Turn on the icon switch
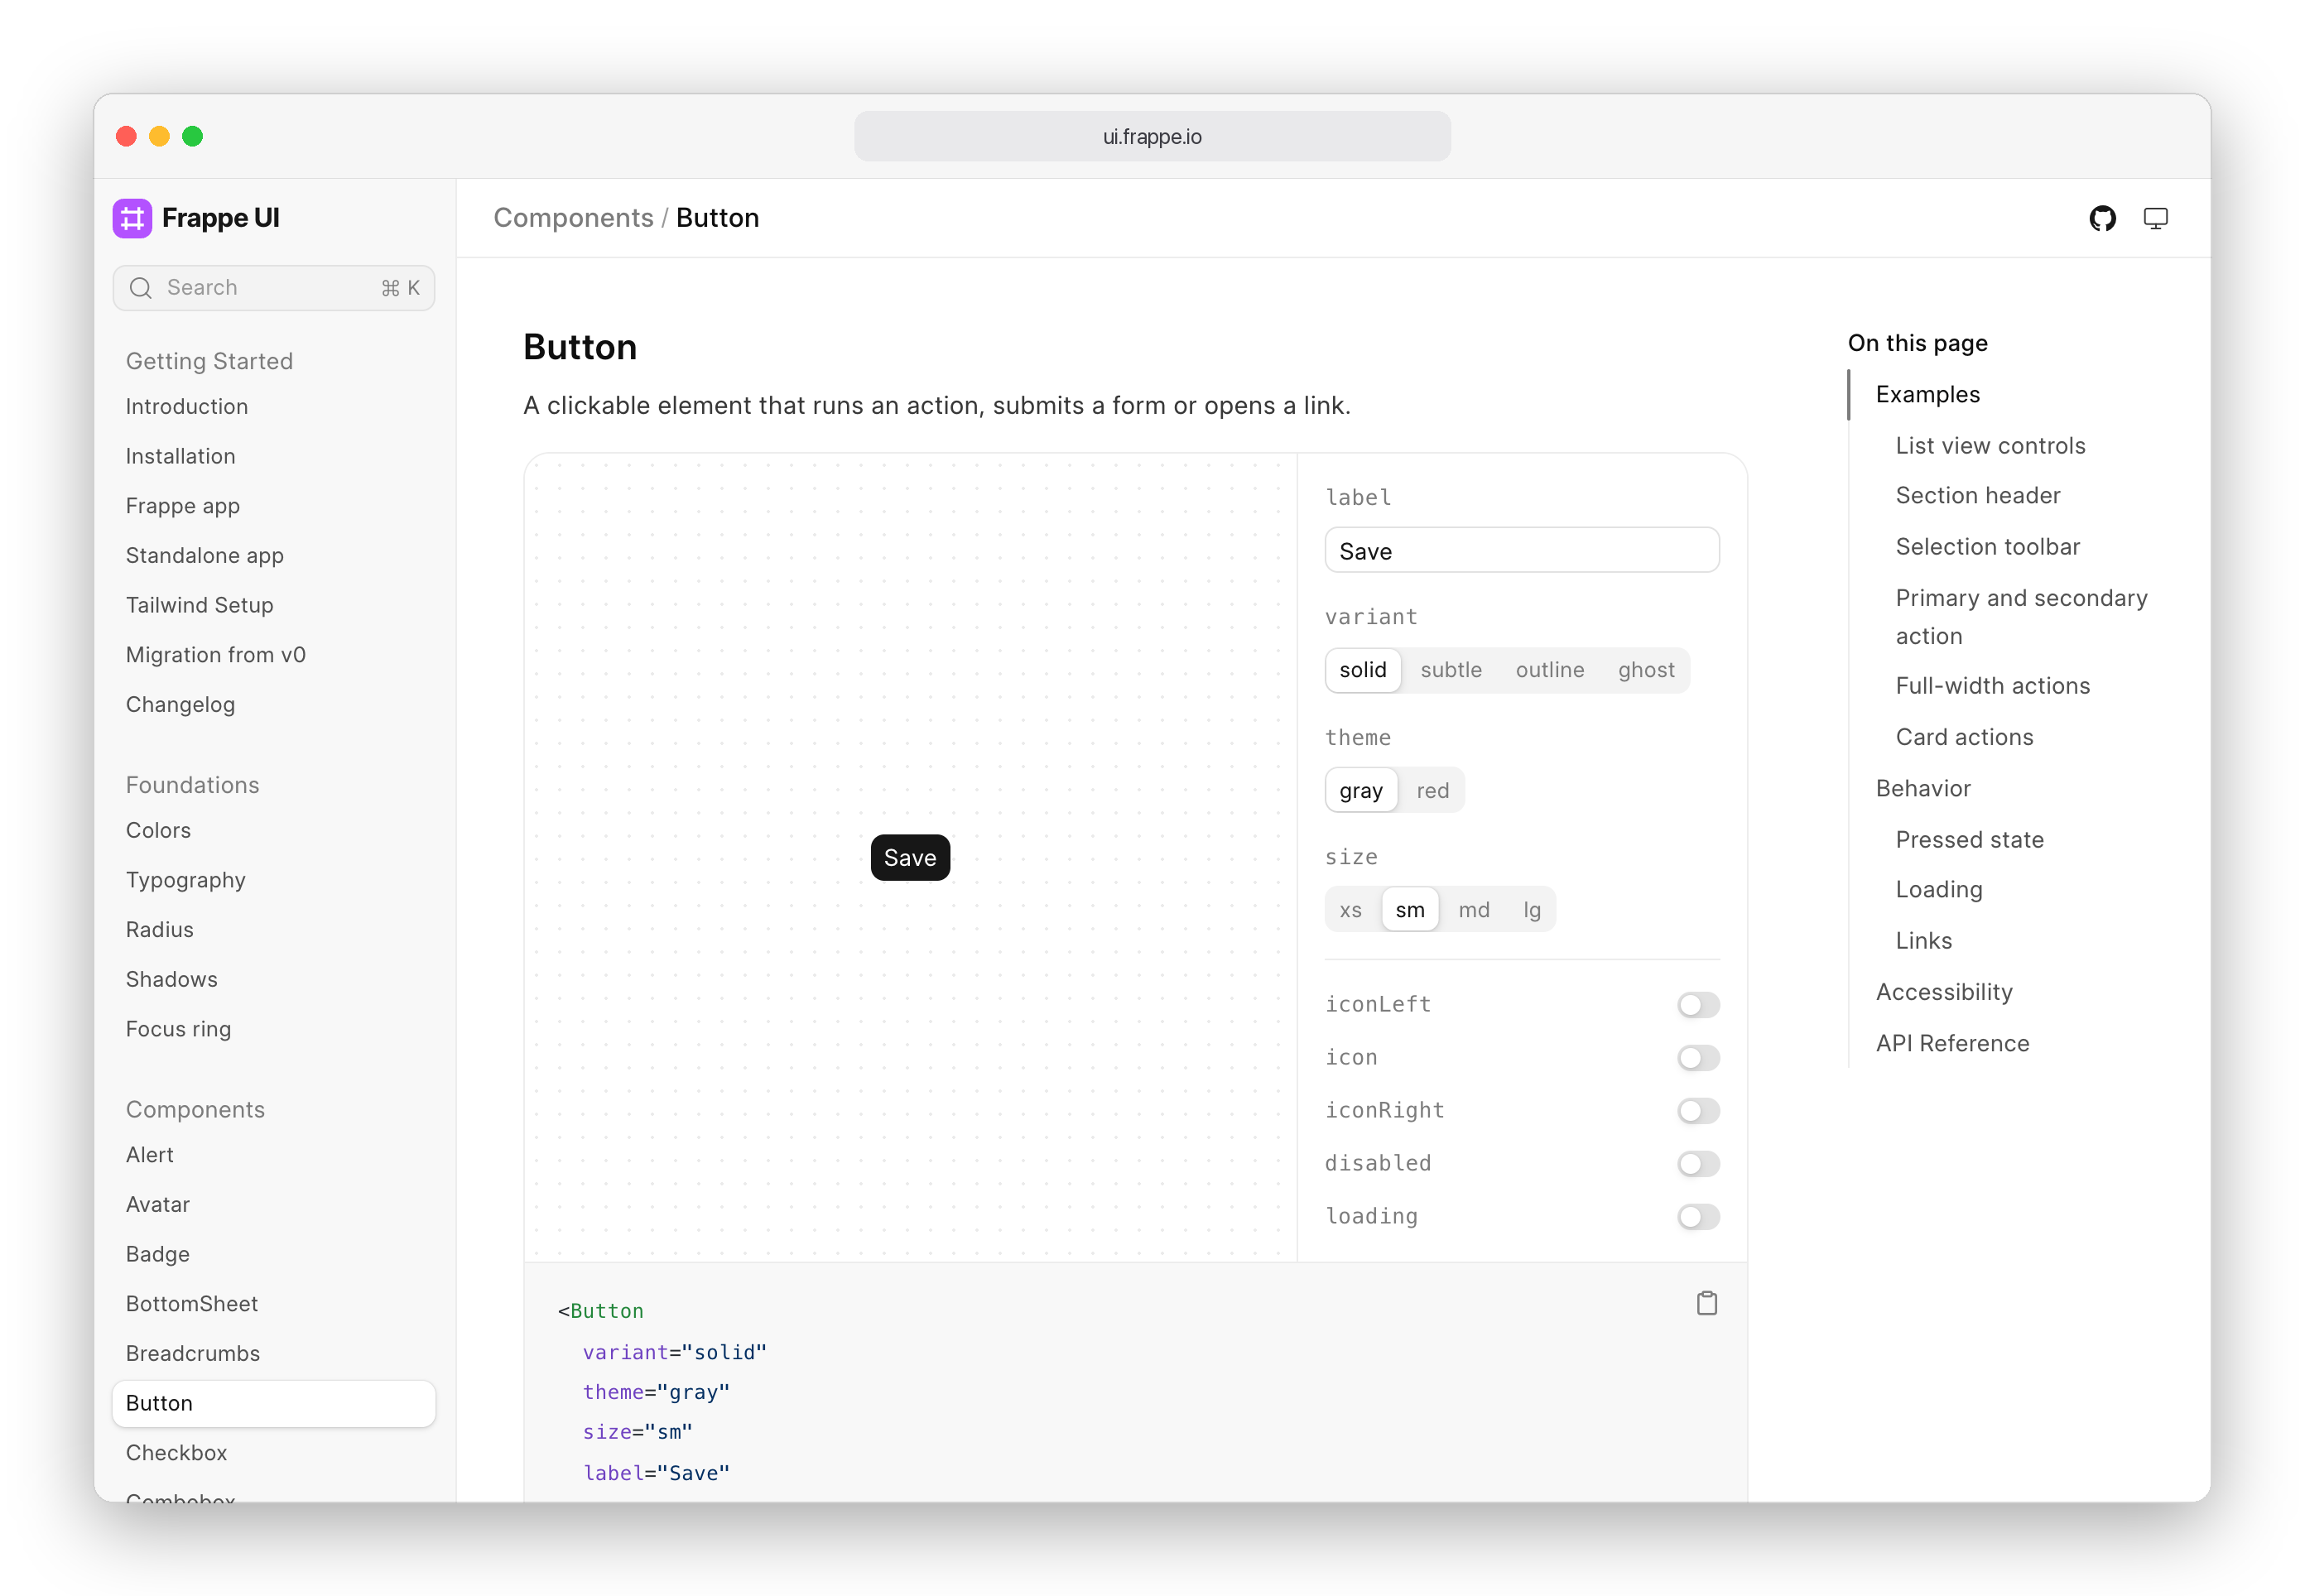 point(1697,1057)
